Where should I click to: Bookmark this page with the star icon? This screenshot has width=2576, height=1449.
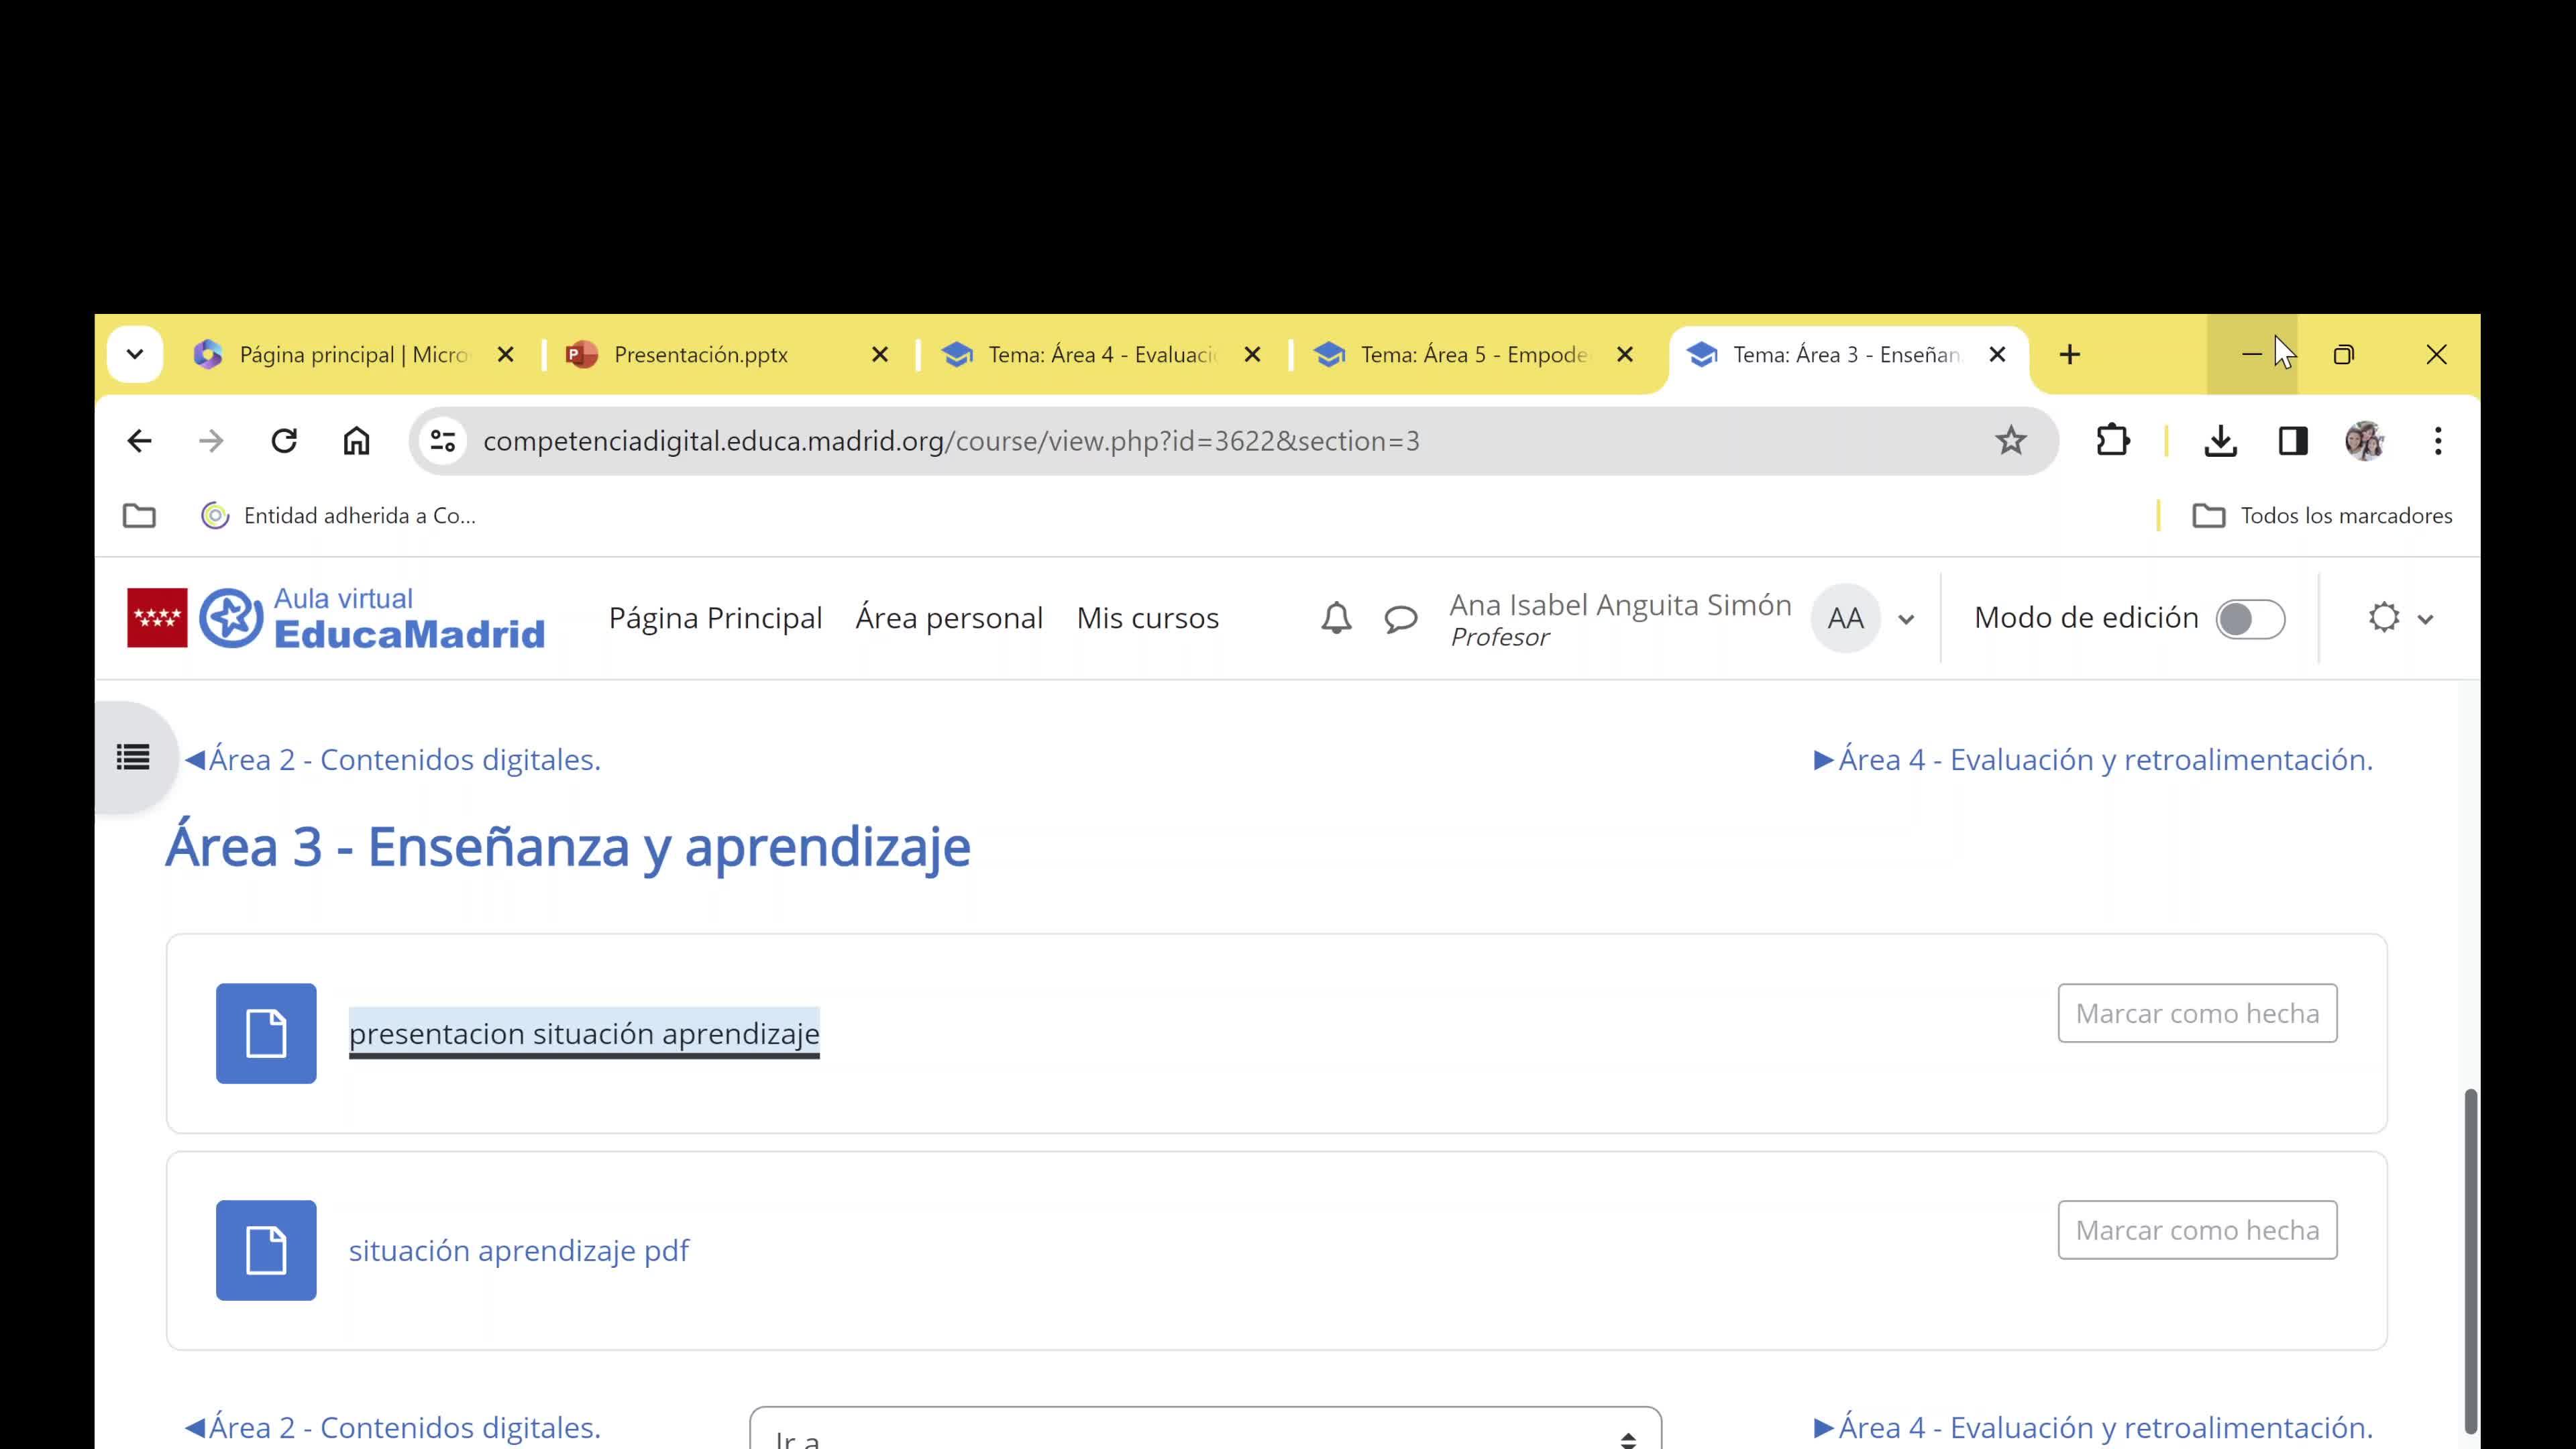[2010, 441]
